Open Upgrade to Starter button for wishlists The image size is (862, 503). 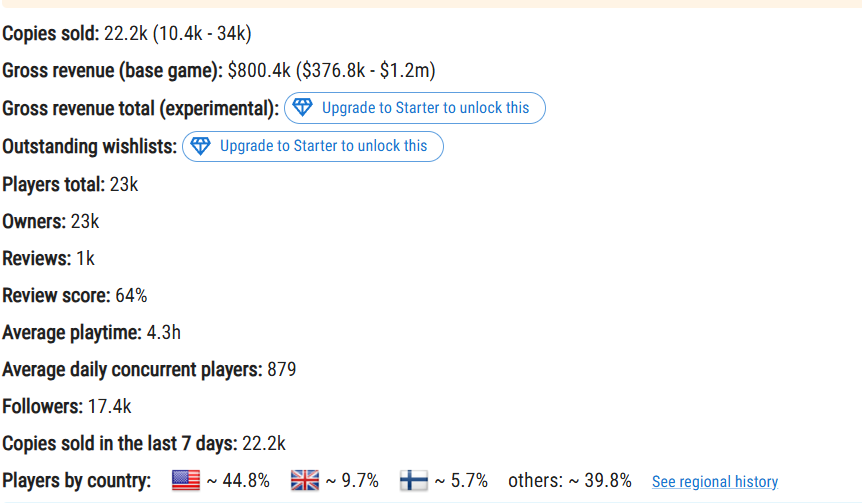coord(313,146)
